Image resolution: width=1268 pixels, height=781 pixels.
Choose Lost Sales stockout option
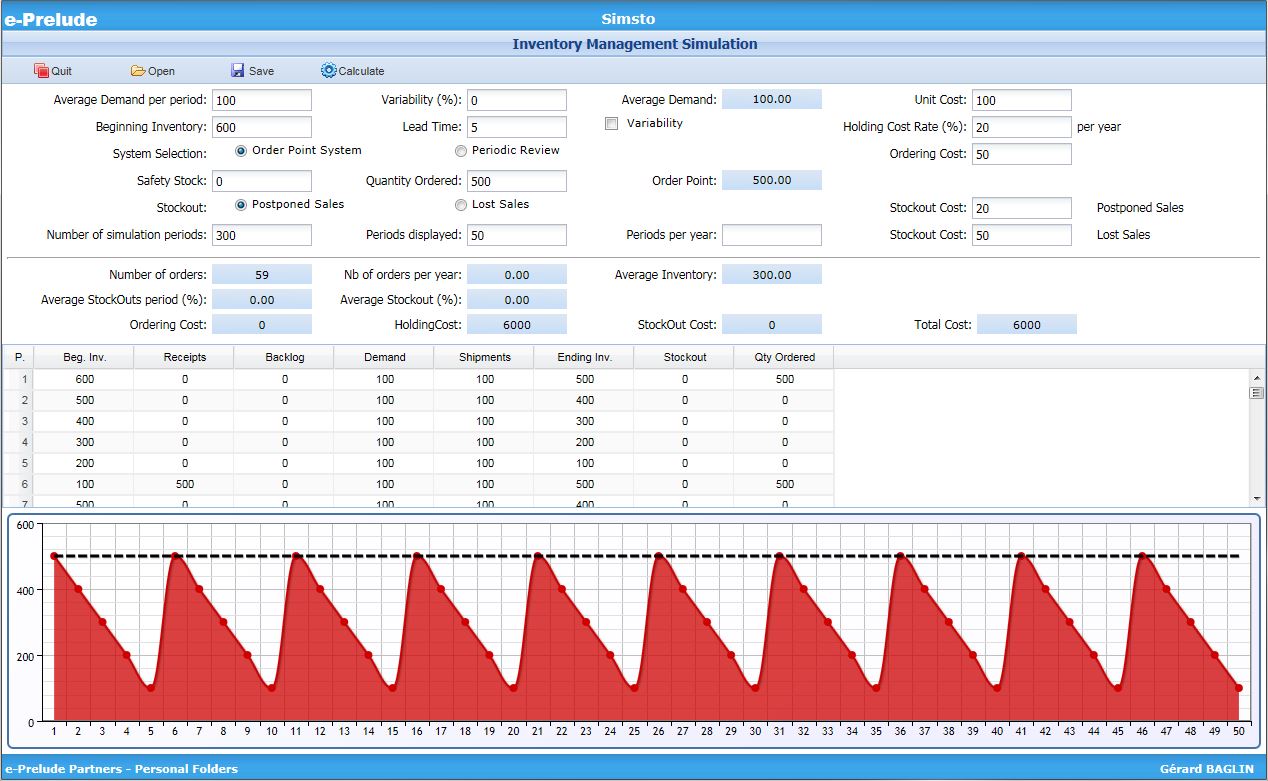[x=461, y=205]
